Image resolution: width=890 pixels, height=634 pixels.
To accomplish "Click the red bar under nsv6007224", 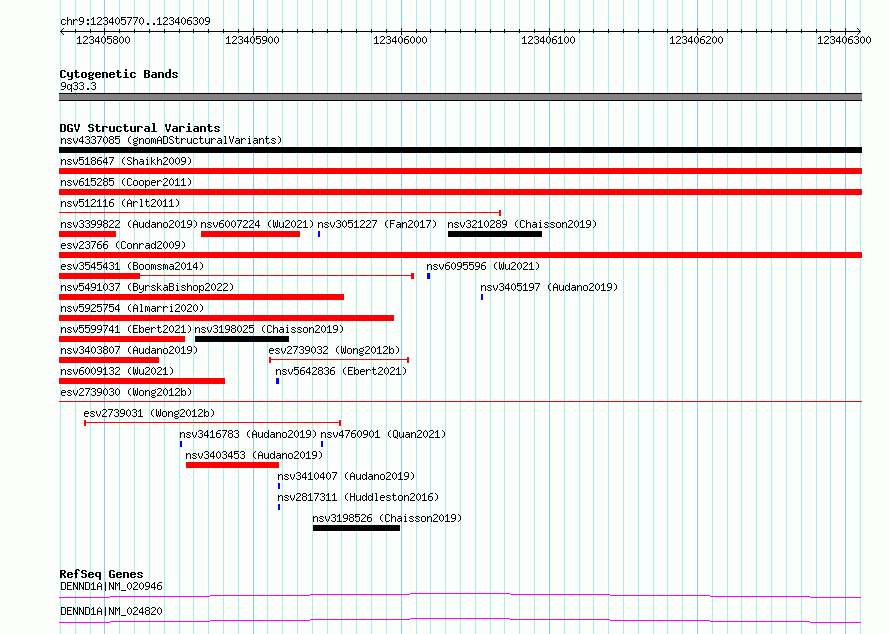I will (x=250, y=234).
